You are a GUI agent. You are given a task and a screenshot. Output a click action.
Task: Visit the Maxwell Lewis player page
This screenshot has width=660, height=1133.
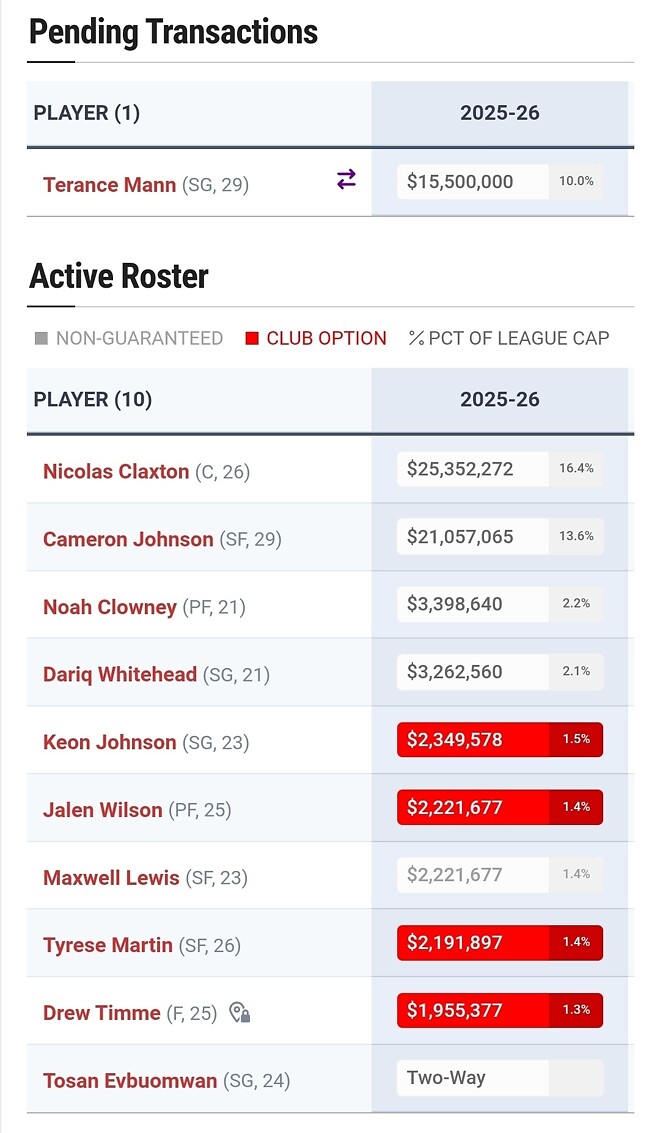coord(111,878)
